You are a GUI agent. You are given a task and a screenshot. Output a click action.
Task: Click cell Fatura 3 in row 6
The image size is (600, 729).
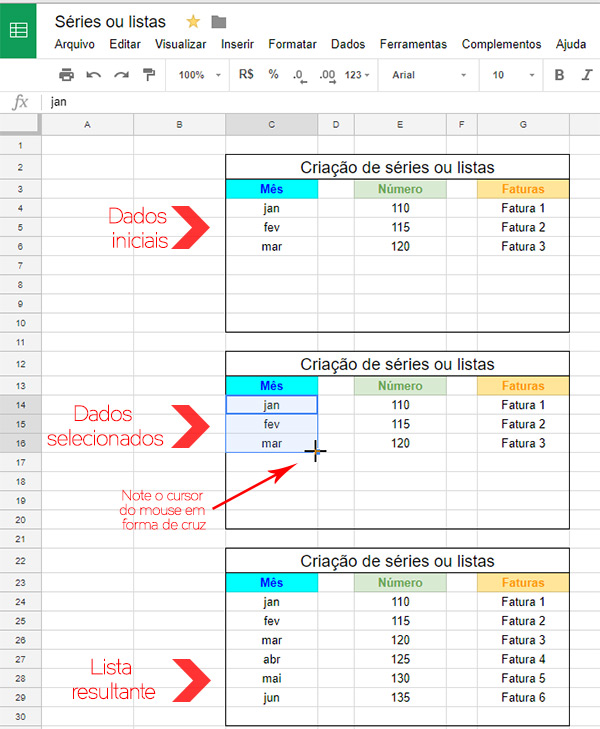click(x=523, y=246)
